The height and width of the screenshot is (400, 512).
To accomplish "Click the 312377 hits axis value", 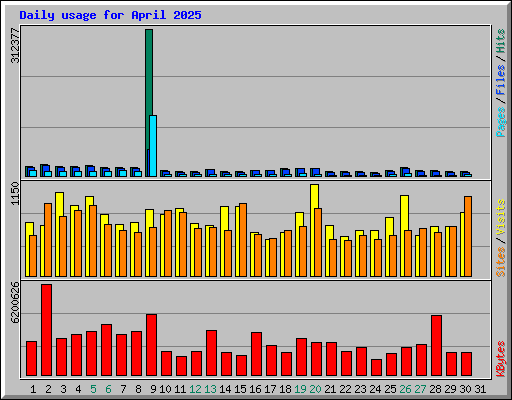I will (15, 45).
